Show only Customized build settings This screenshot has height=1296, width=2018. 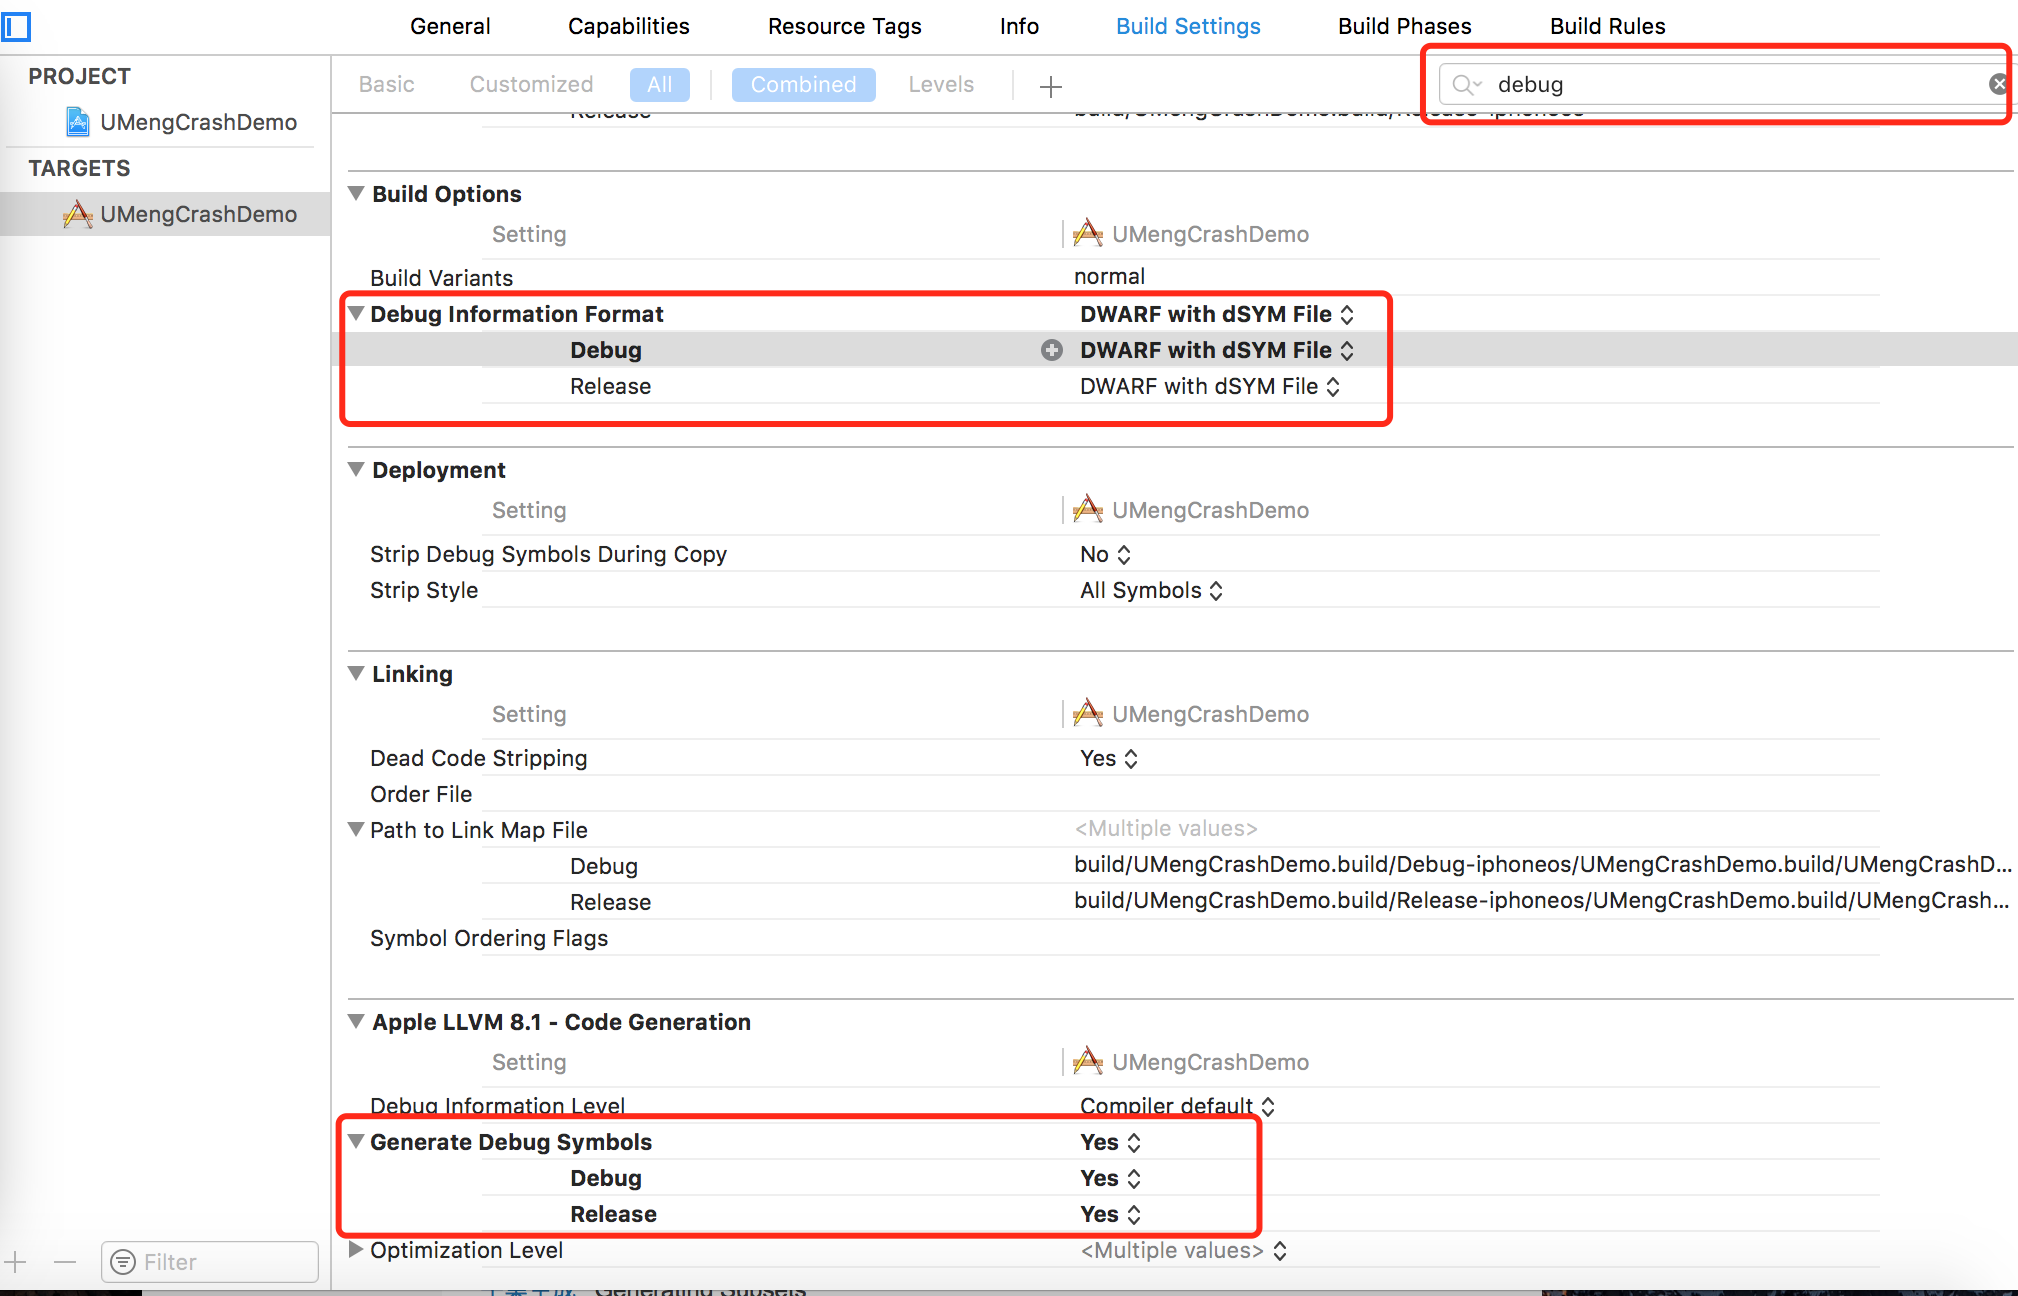click(x=532, y=84)
